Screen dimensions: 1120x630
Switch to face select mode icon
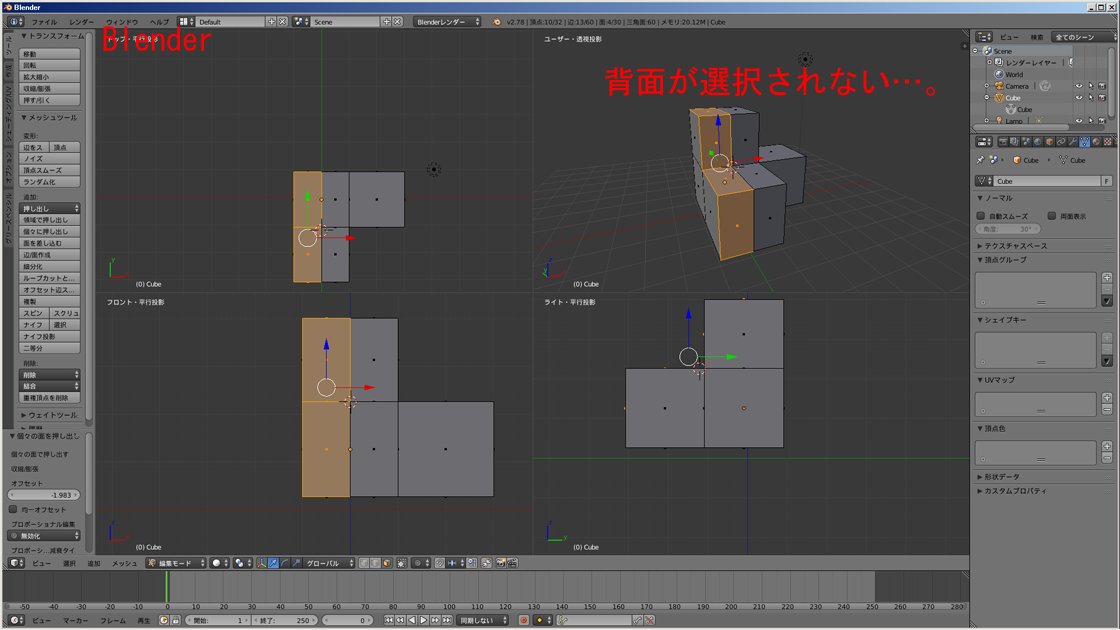click(x=386, y=564)
